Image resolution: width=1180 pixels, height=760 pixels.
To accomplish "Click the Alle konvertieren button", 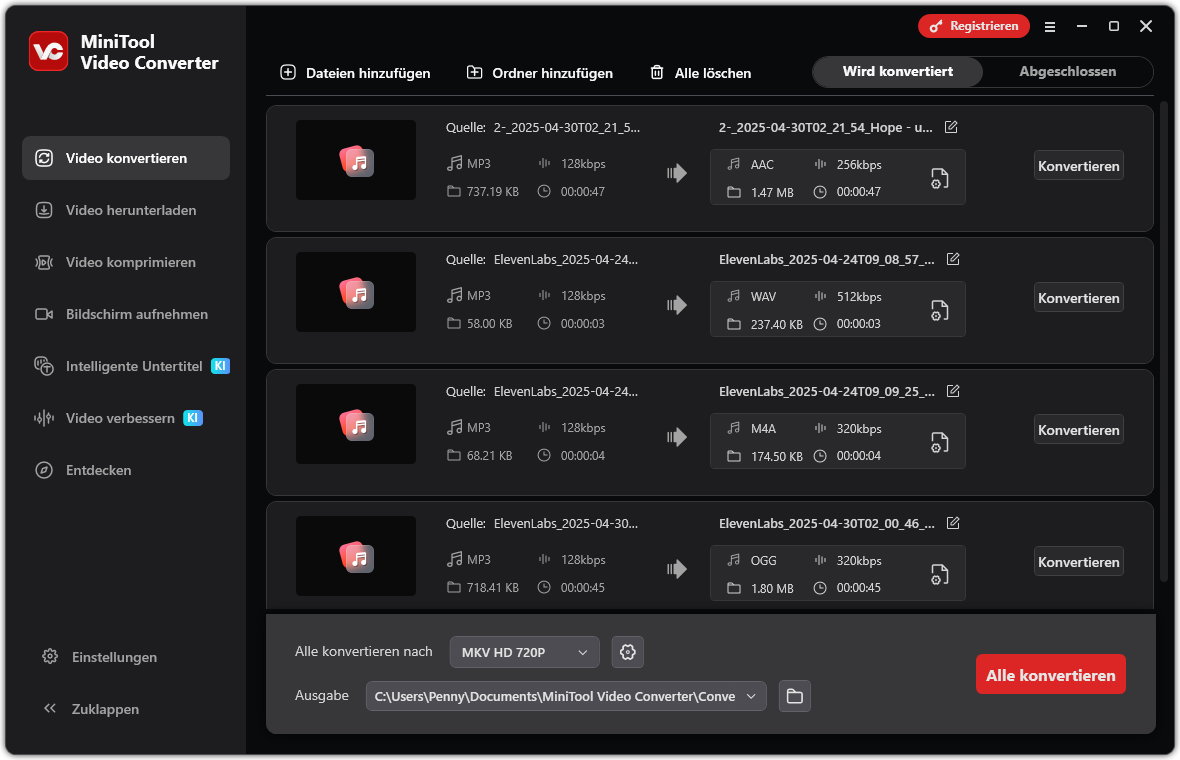I will [x=1051, y=675].
